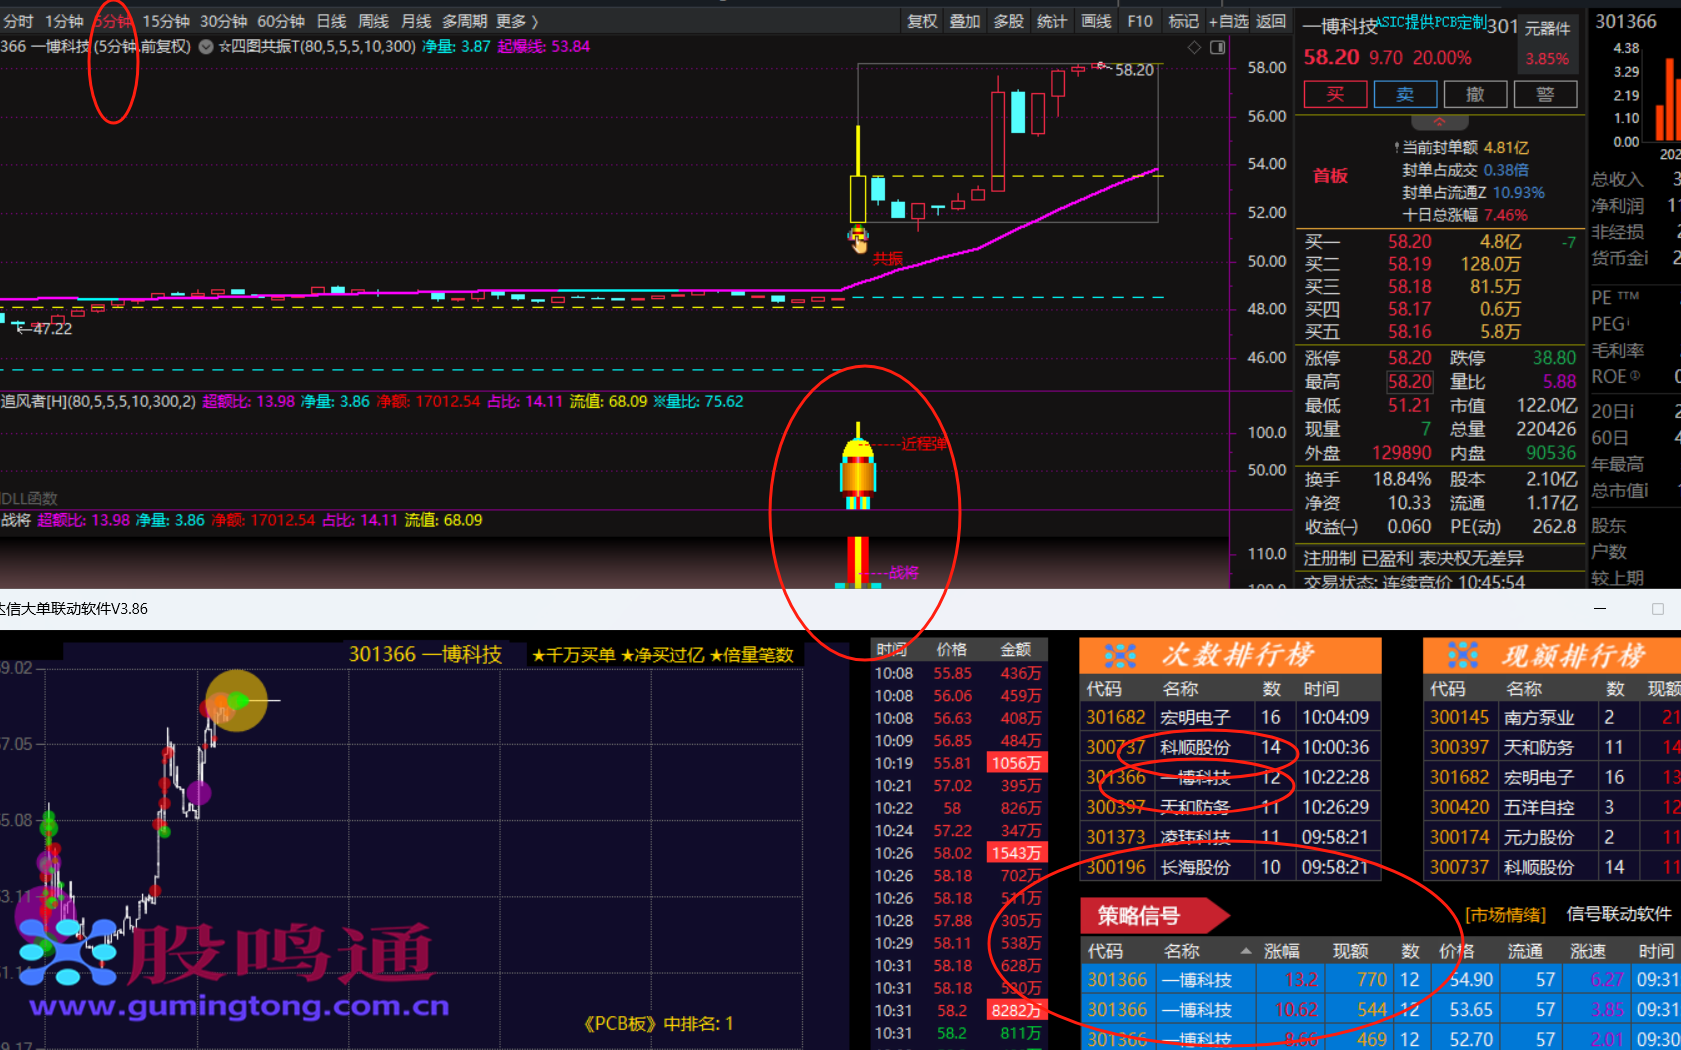
Task: Click the 1543万 highlighted trade amount
Action: click(1016, 853)
